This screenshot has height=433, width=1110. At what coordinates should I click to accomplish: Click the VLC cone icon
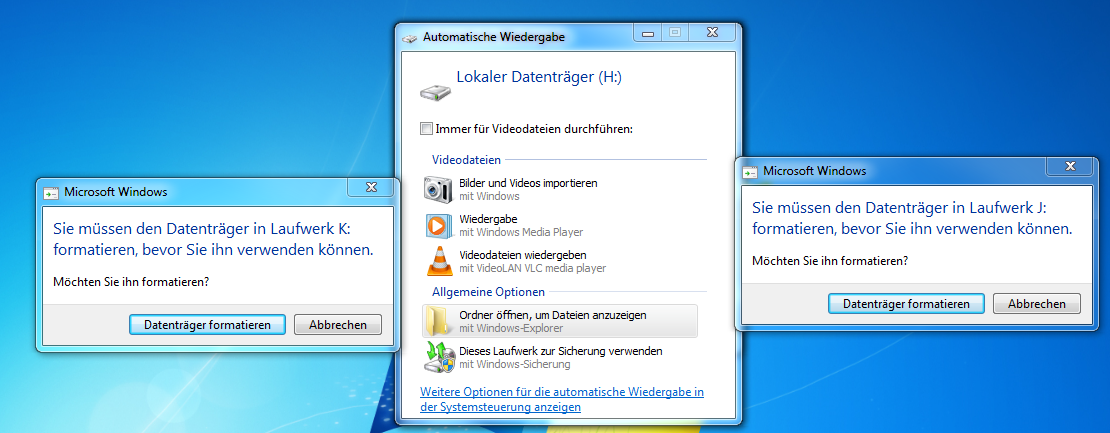point(438,261)
